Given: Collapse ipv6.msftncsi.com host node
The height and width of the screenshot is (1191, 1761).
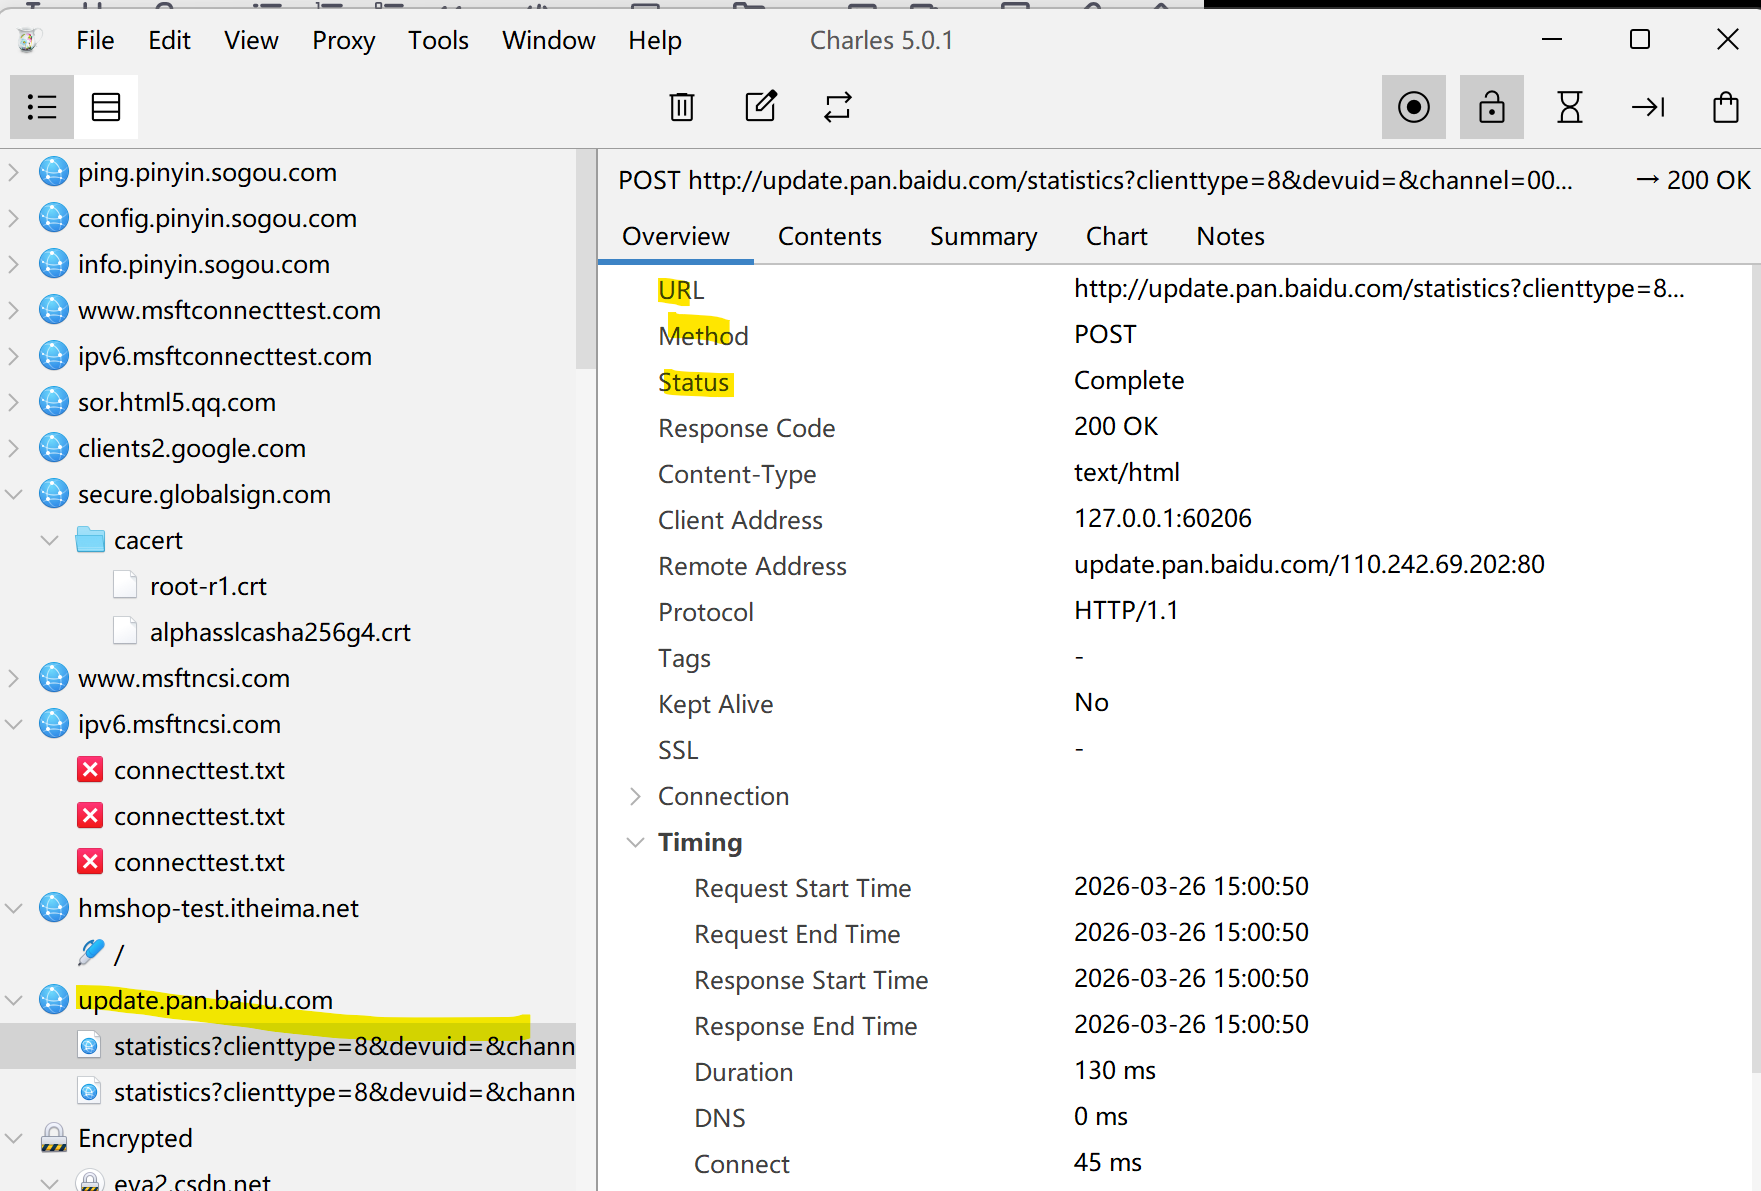Looking at the screenshot, I should tap(14, 724).
